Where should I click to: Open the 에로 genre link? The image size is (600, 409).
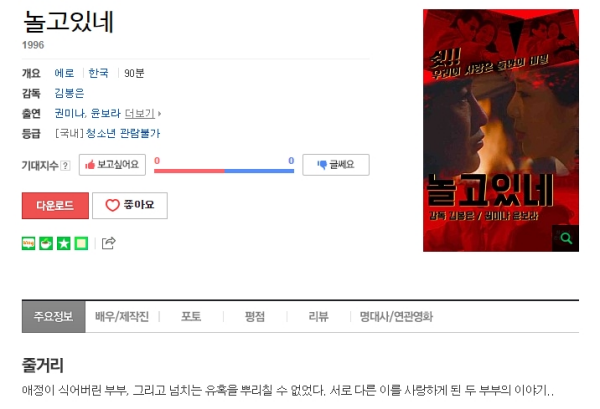click(x=64, y=73)
